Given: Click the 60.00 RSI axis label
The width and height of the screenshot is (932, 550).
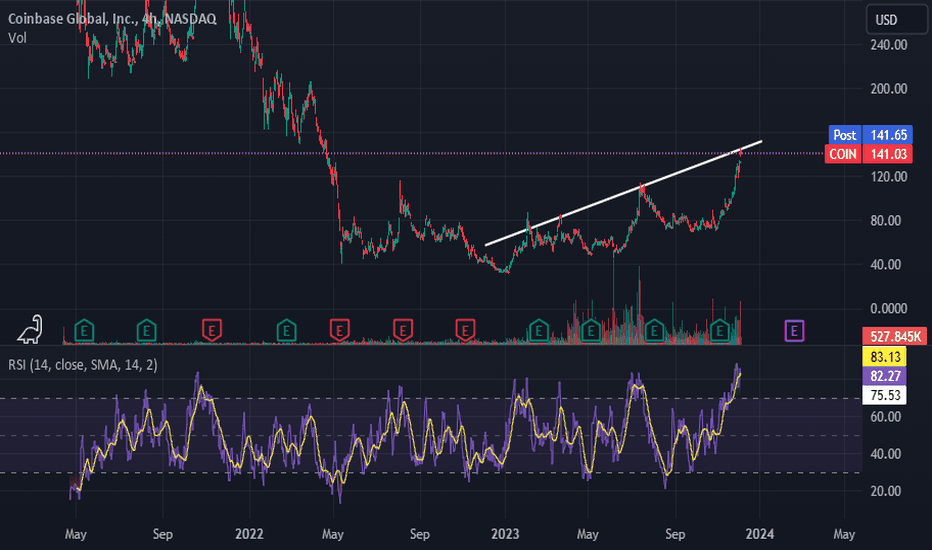Looking at the screenshot, I should point(885,417).
